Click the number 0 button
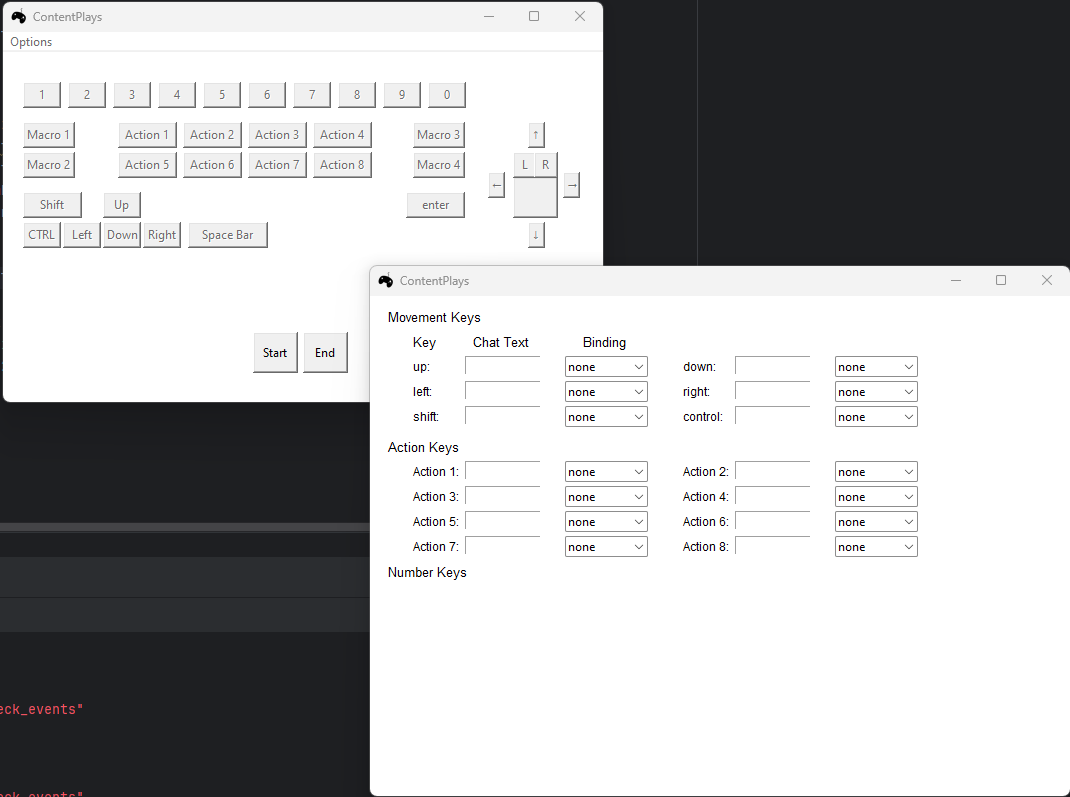The height and width of the screenshot is (797, 1070). pos(447,95)
